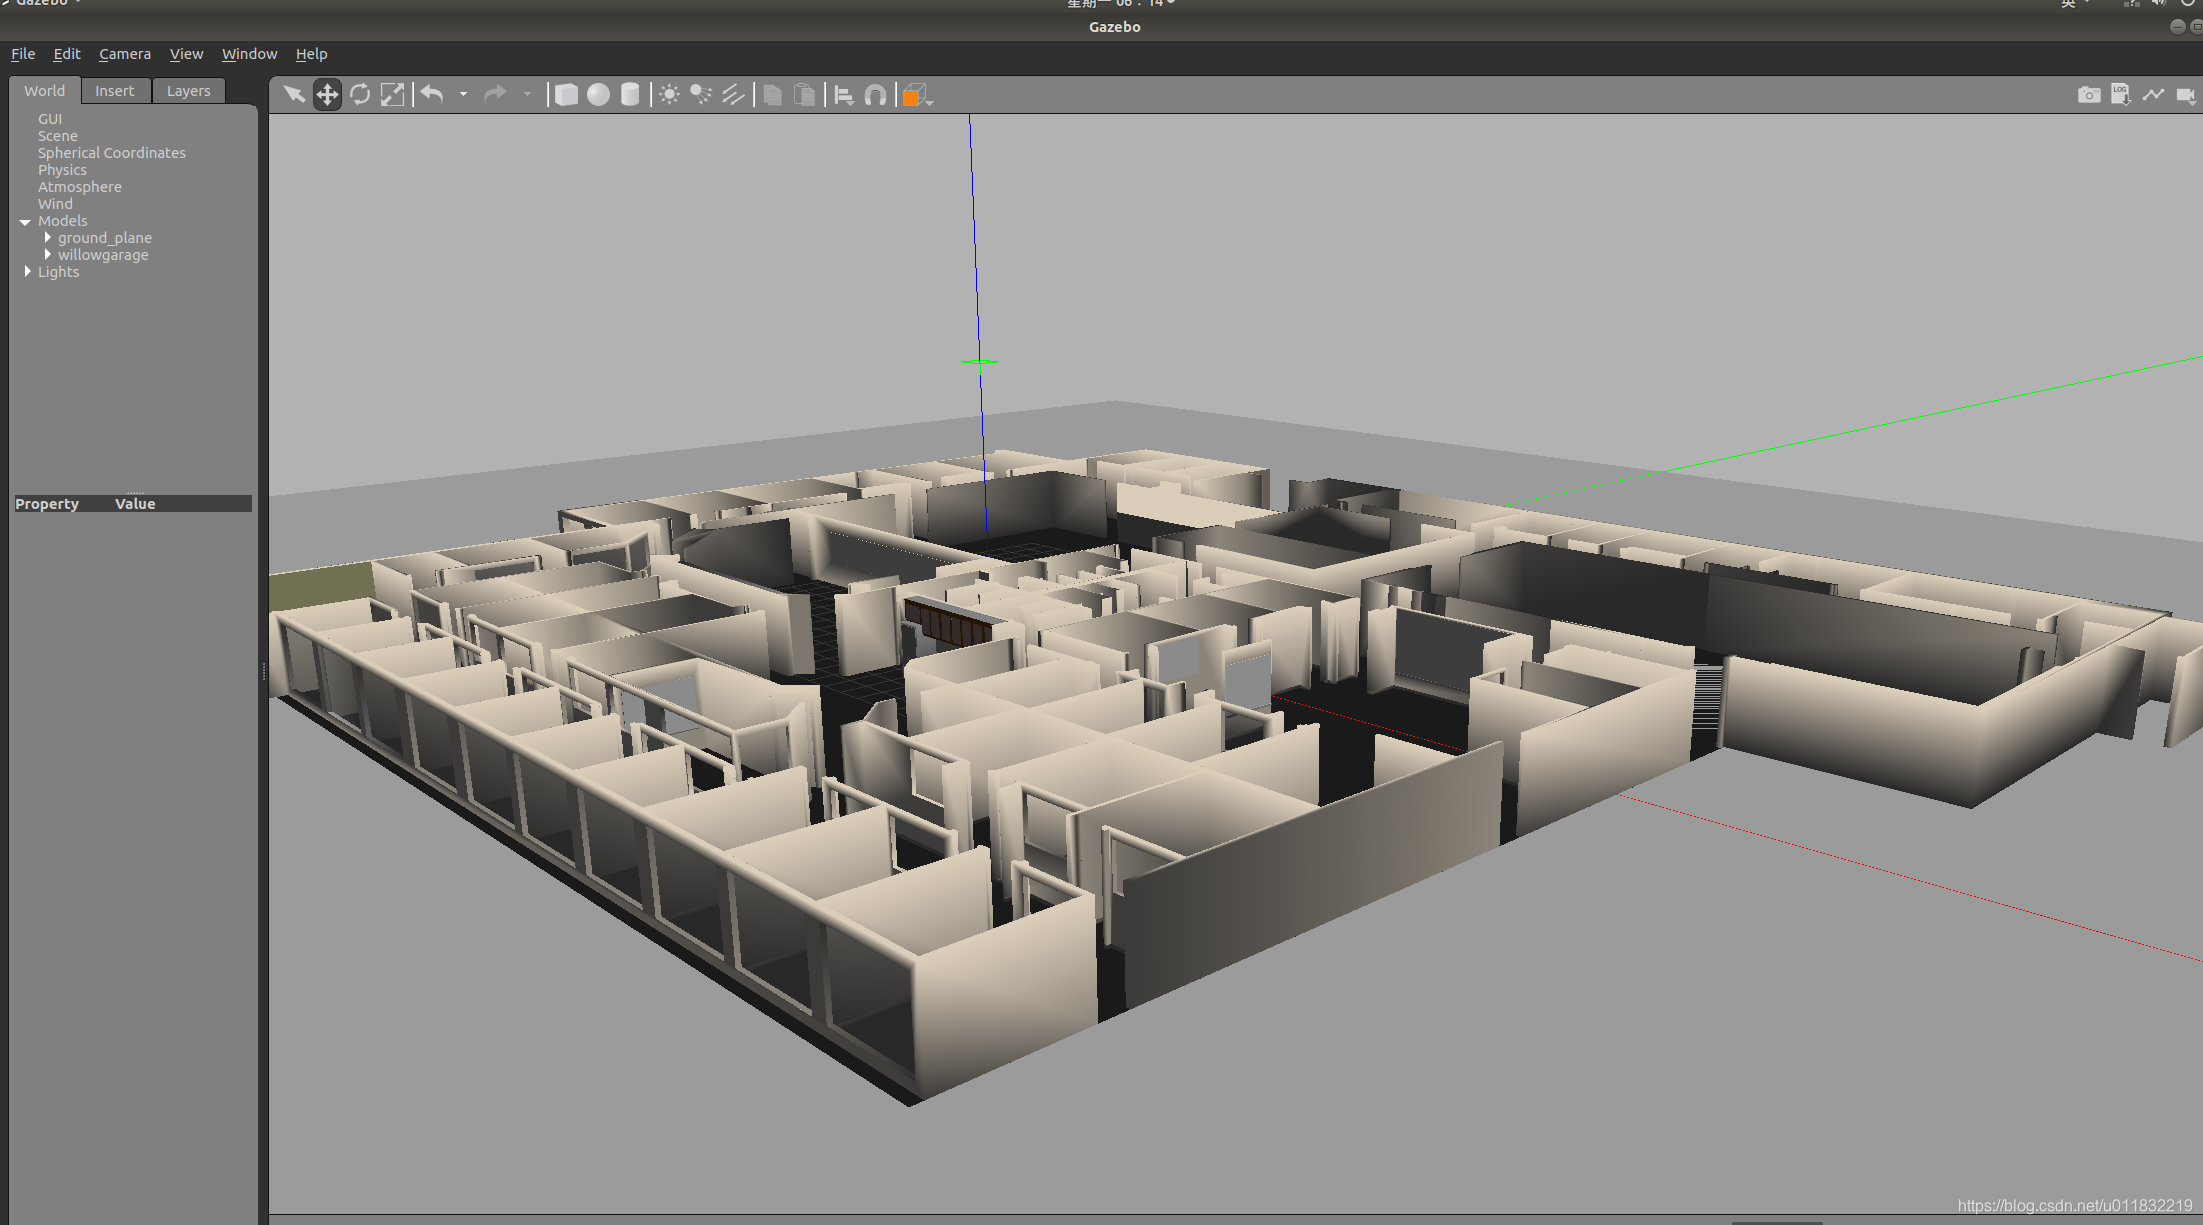Select the ground_plane model entry

(x=105, y=238)
